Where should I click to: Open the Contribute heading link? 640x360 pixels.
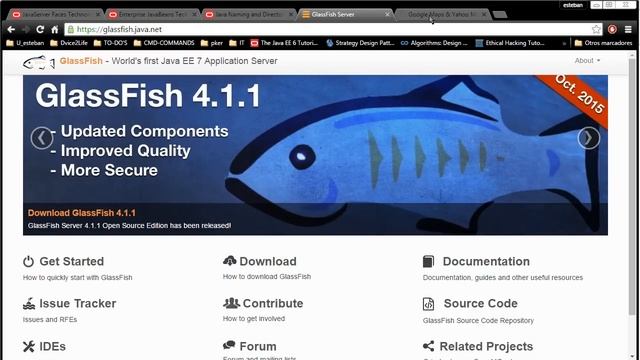[x=273, y=304]
